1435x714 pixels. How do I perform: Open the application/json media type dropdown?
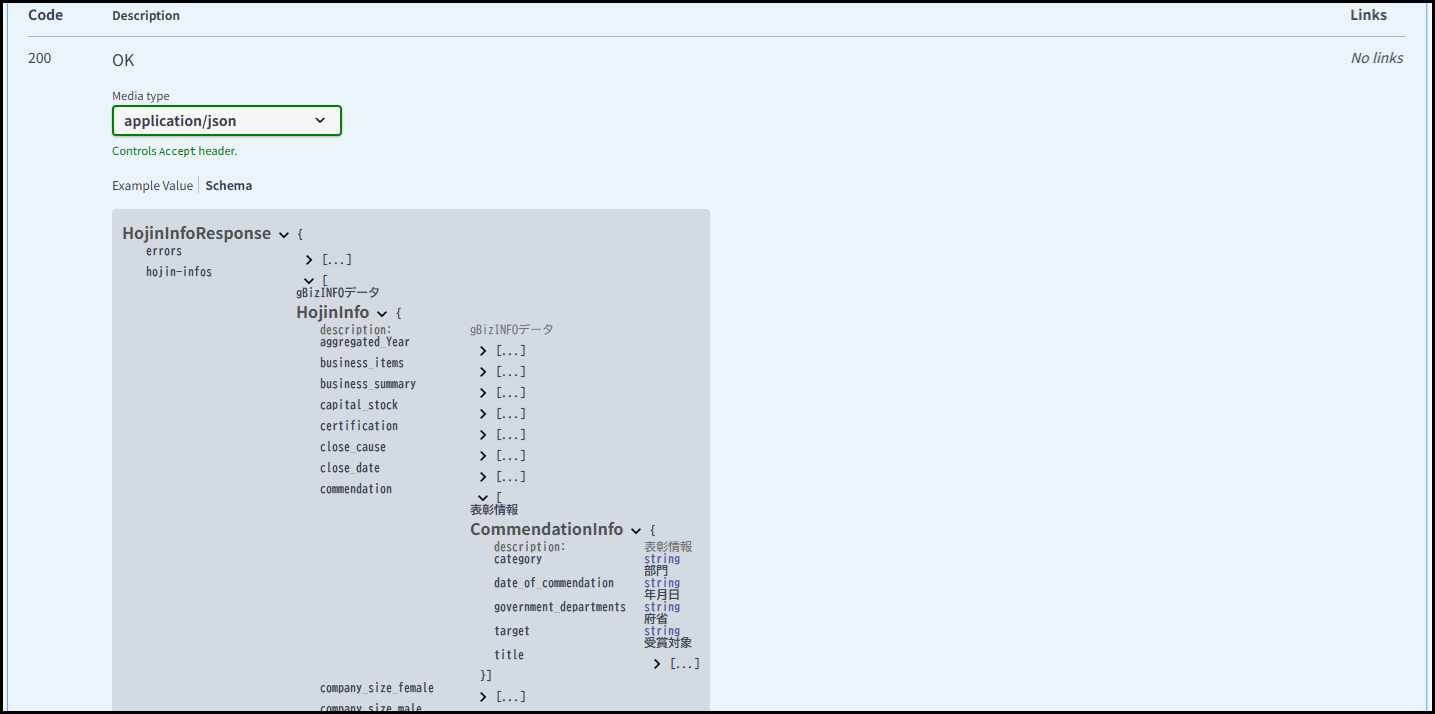226,121
